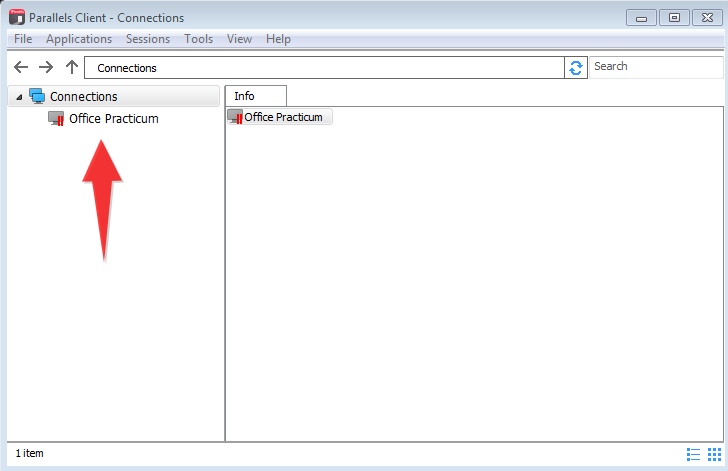
Task: Maximize the Parallels Client window
Action: [674, 18]
